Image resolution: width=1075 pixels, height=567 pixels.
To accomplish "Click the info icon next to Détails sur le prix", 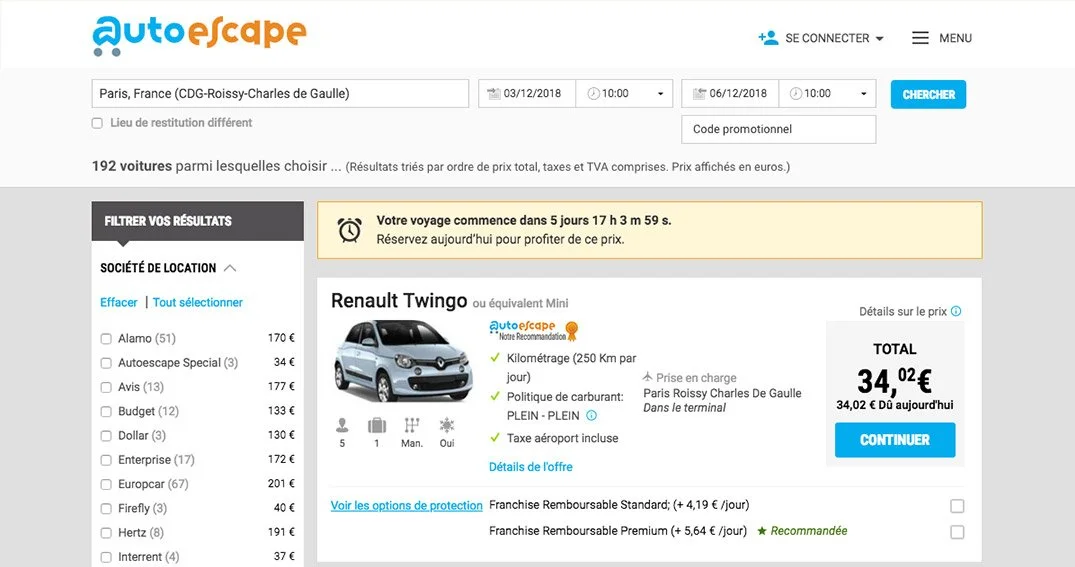I will pyautogui.click(x=956, y=311).
